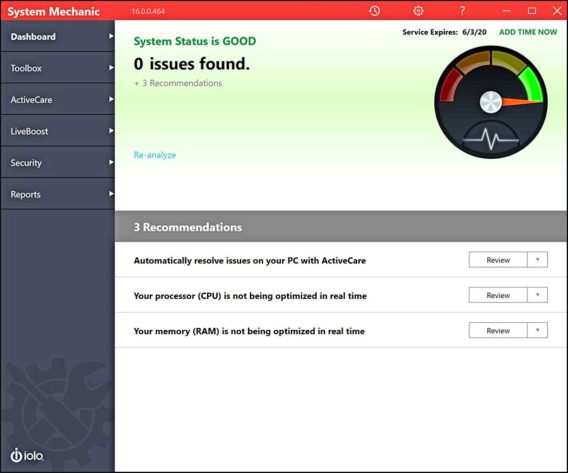
Task: Click the system status gauge dial
Action: tap(491, 102)
